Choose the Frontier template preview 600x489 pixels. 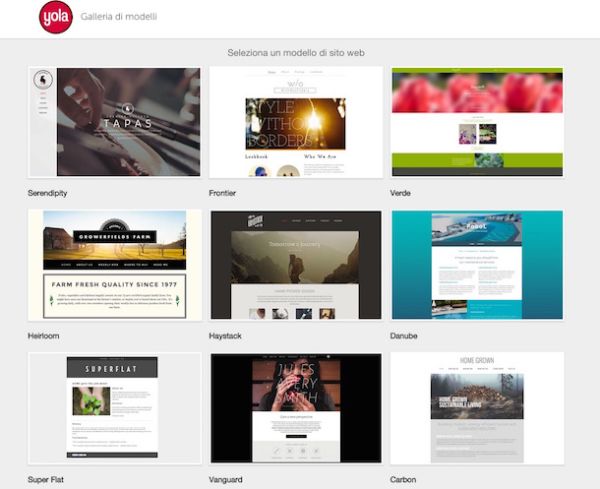[x=296, y=122]
